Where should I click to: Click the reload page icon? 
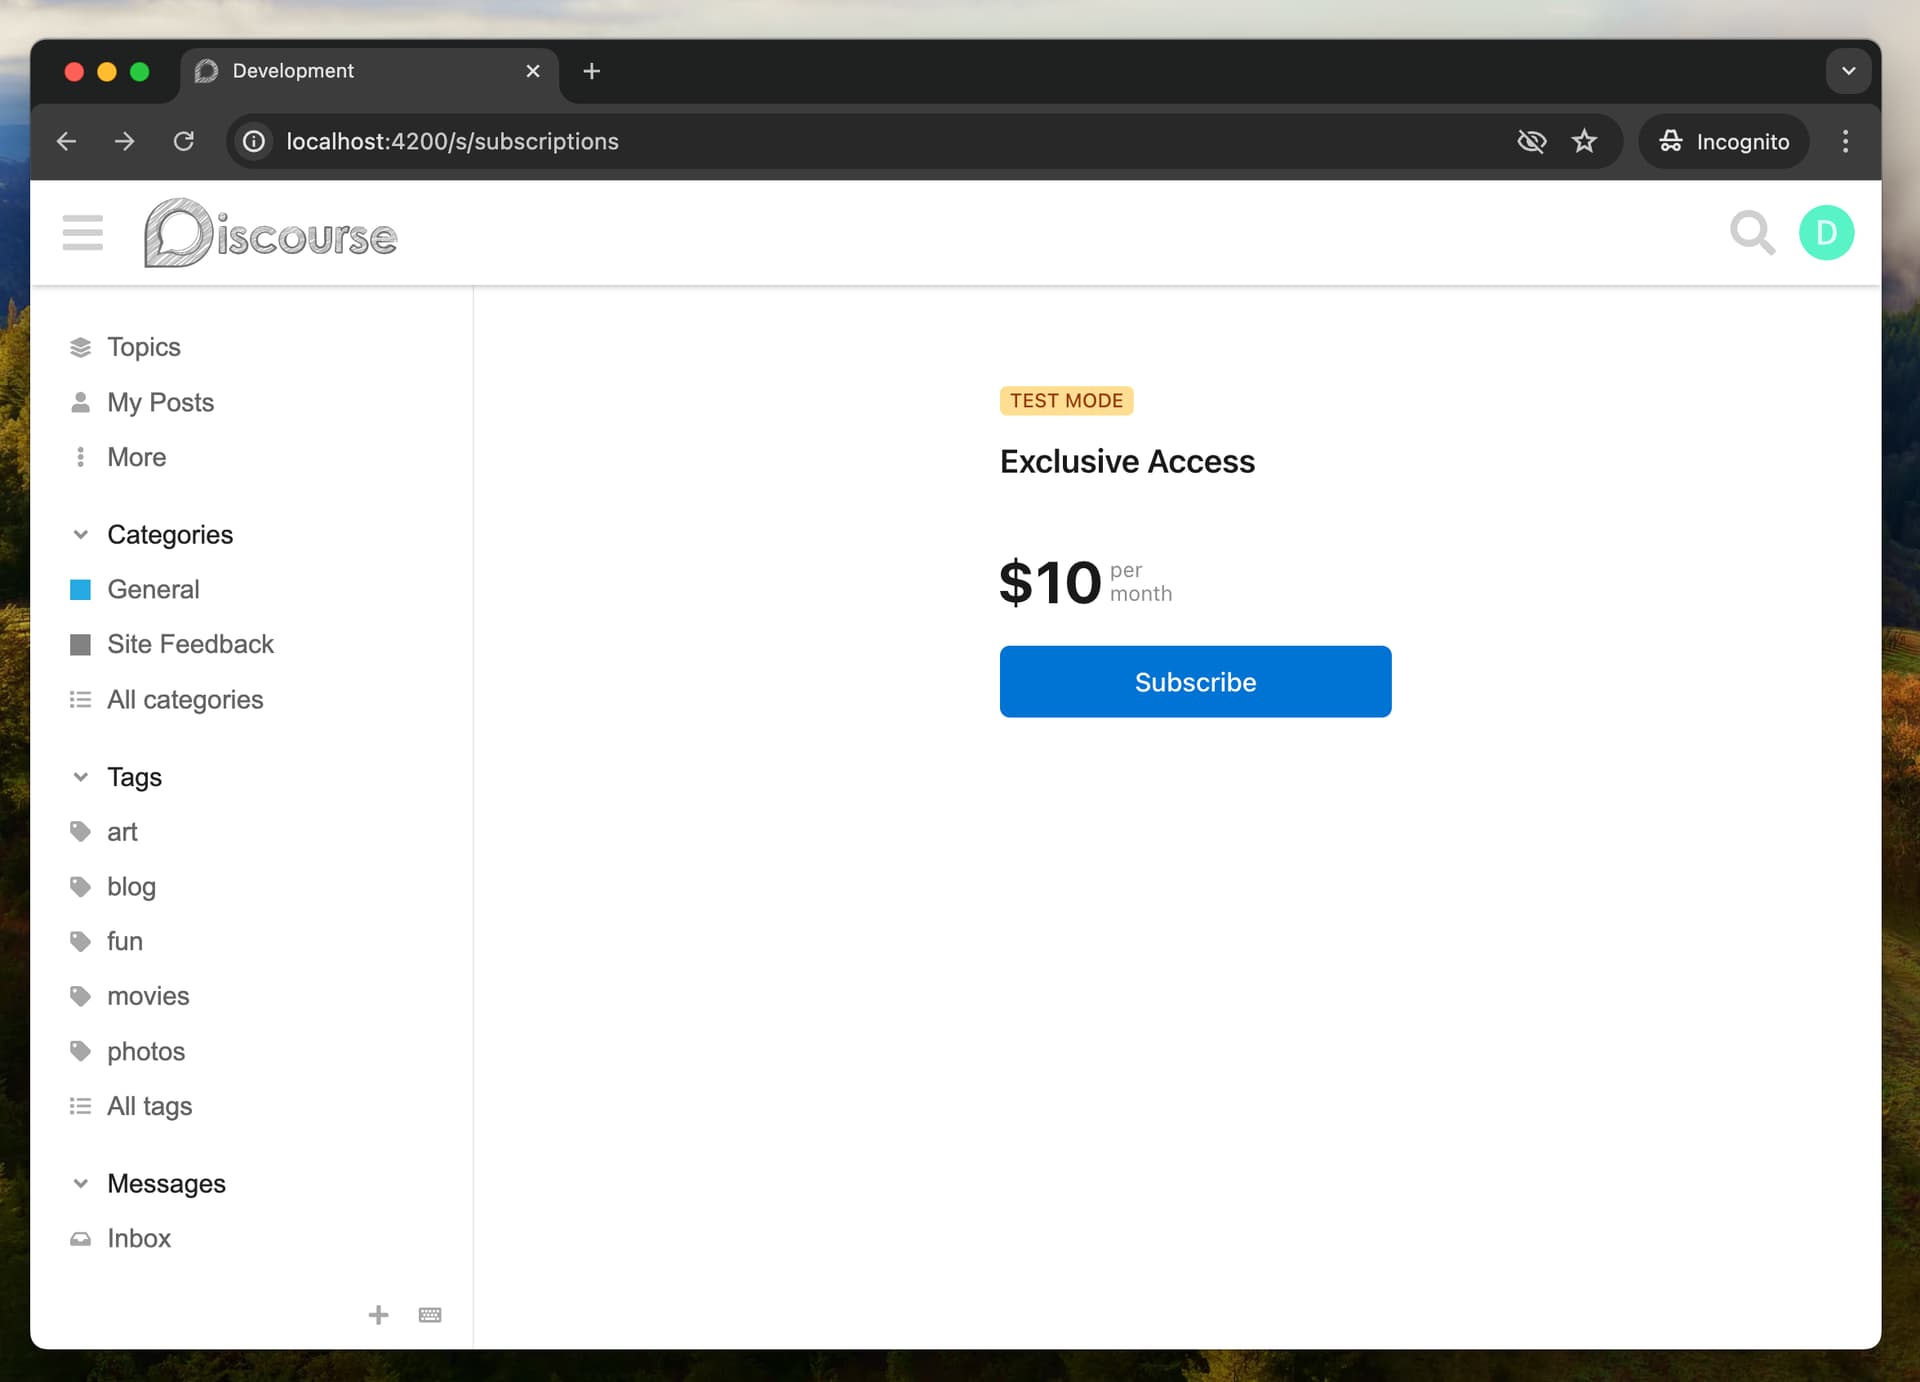(x=184, y=141)
